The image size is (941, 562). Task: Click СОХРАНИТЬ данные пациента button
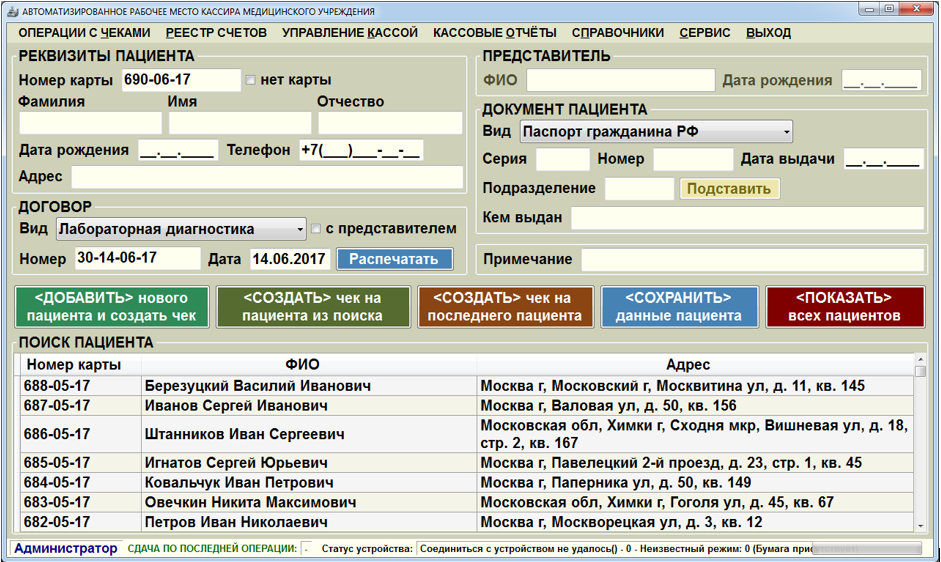[679, 307]
